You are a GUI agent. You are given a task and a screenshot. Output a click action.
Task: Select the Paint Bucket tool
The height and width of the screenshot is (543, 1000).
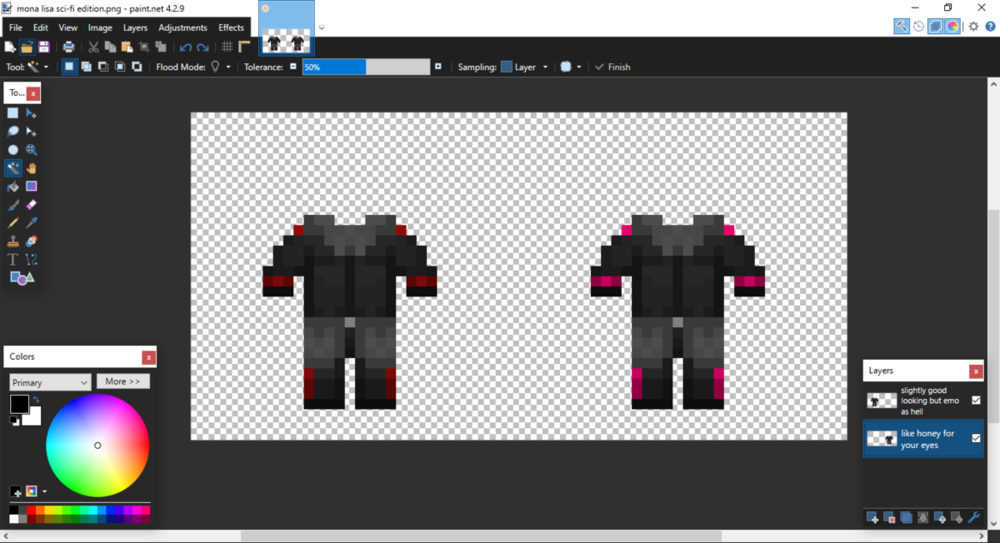(13, 186)
